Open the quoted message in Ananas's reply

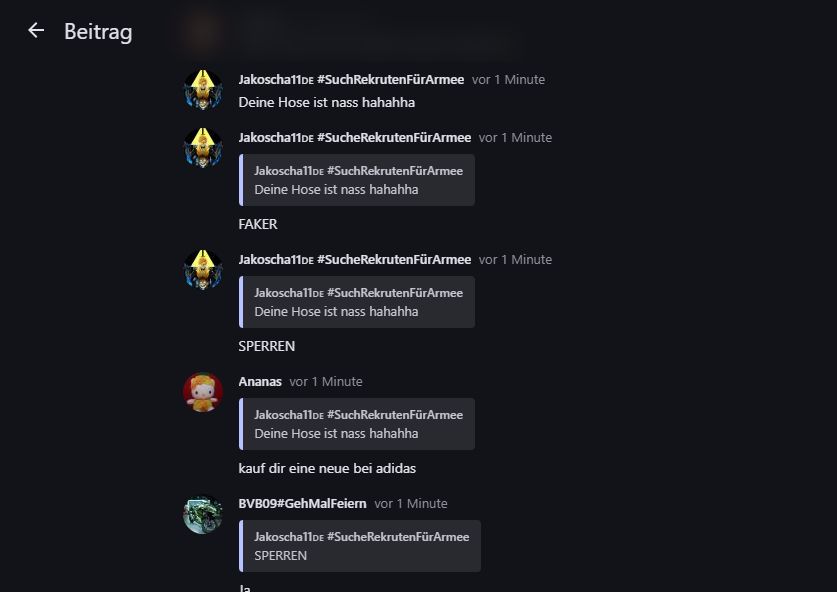point(358,424)
